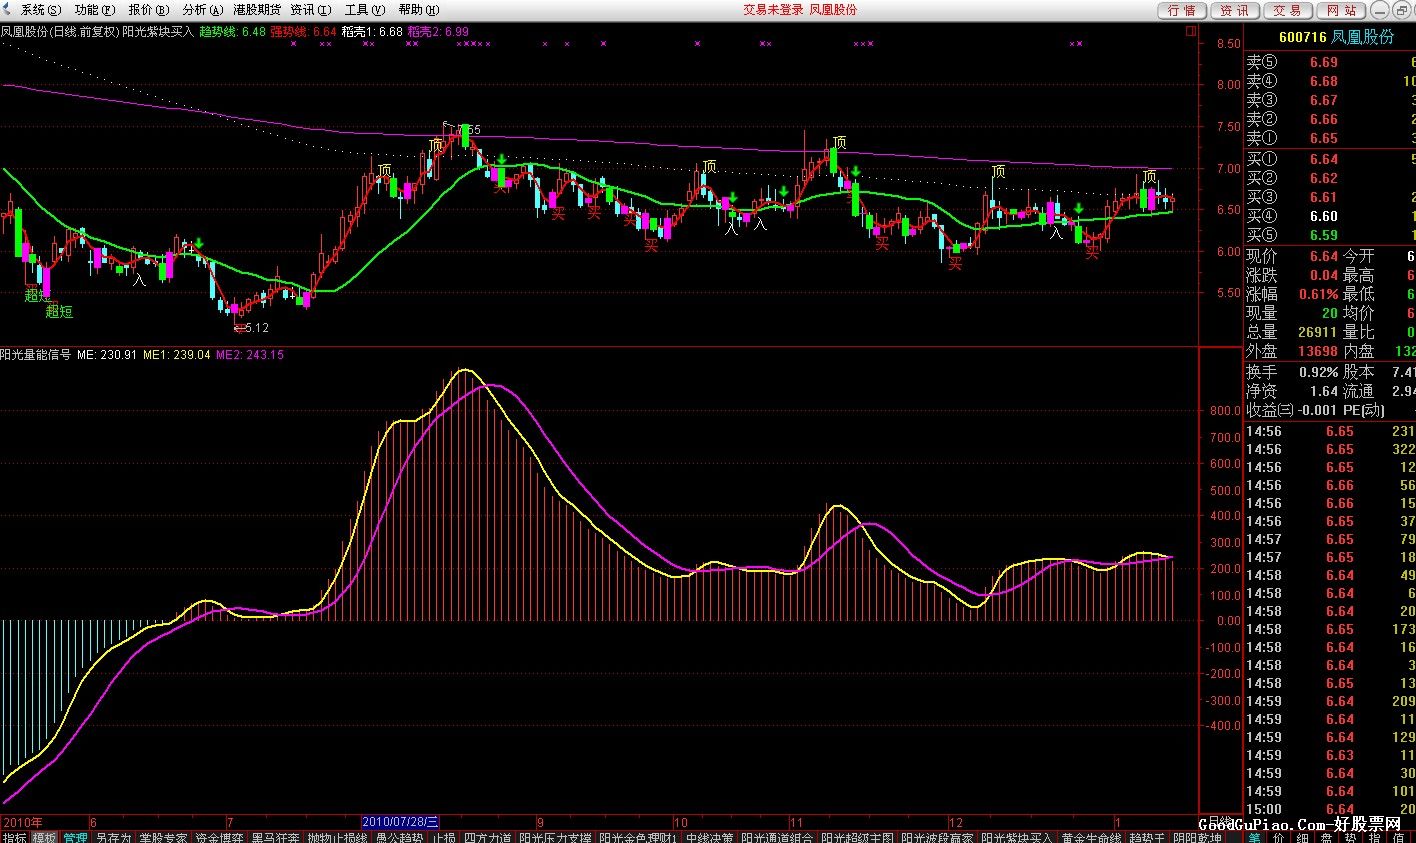Click the 2010/07/28/三 date marker on time axis
The image size is (1416, 843).
401,822
